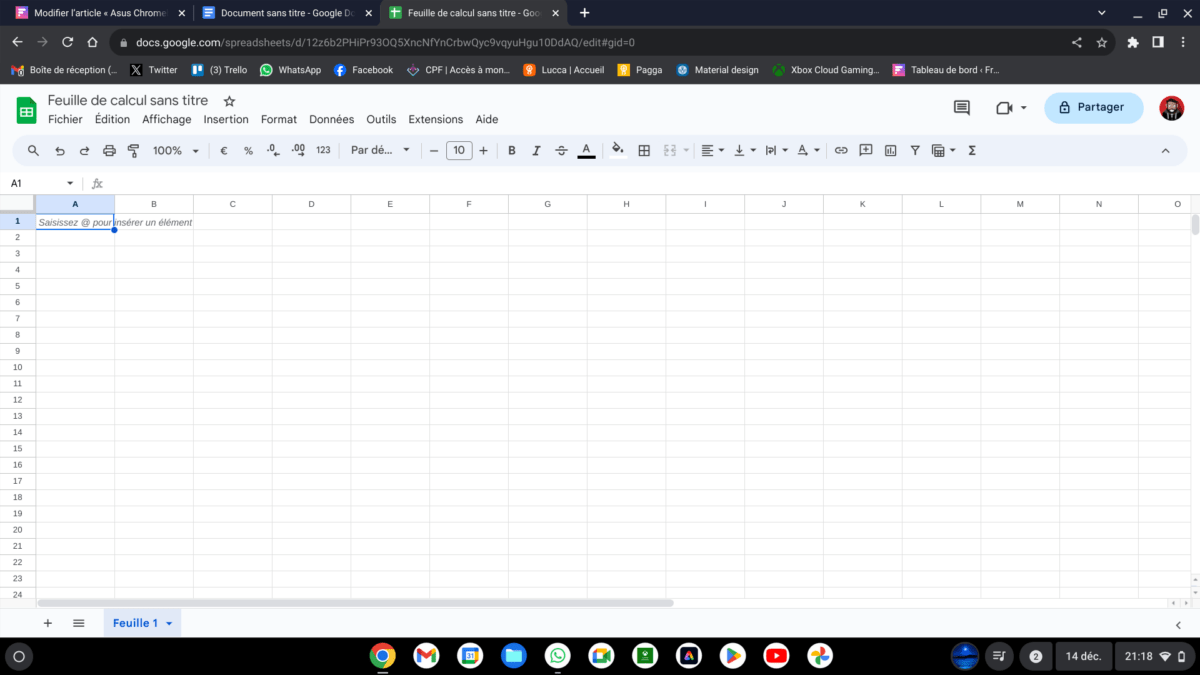Toggle bold formatting
The image size is (1200, 675).
512,151
